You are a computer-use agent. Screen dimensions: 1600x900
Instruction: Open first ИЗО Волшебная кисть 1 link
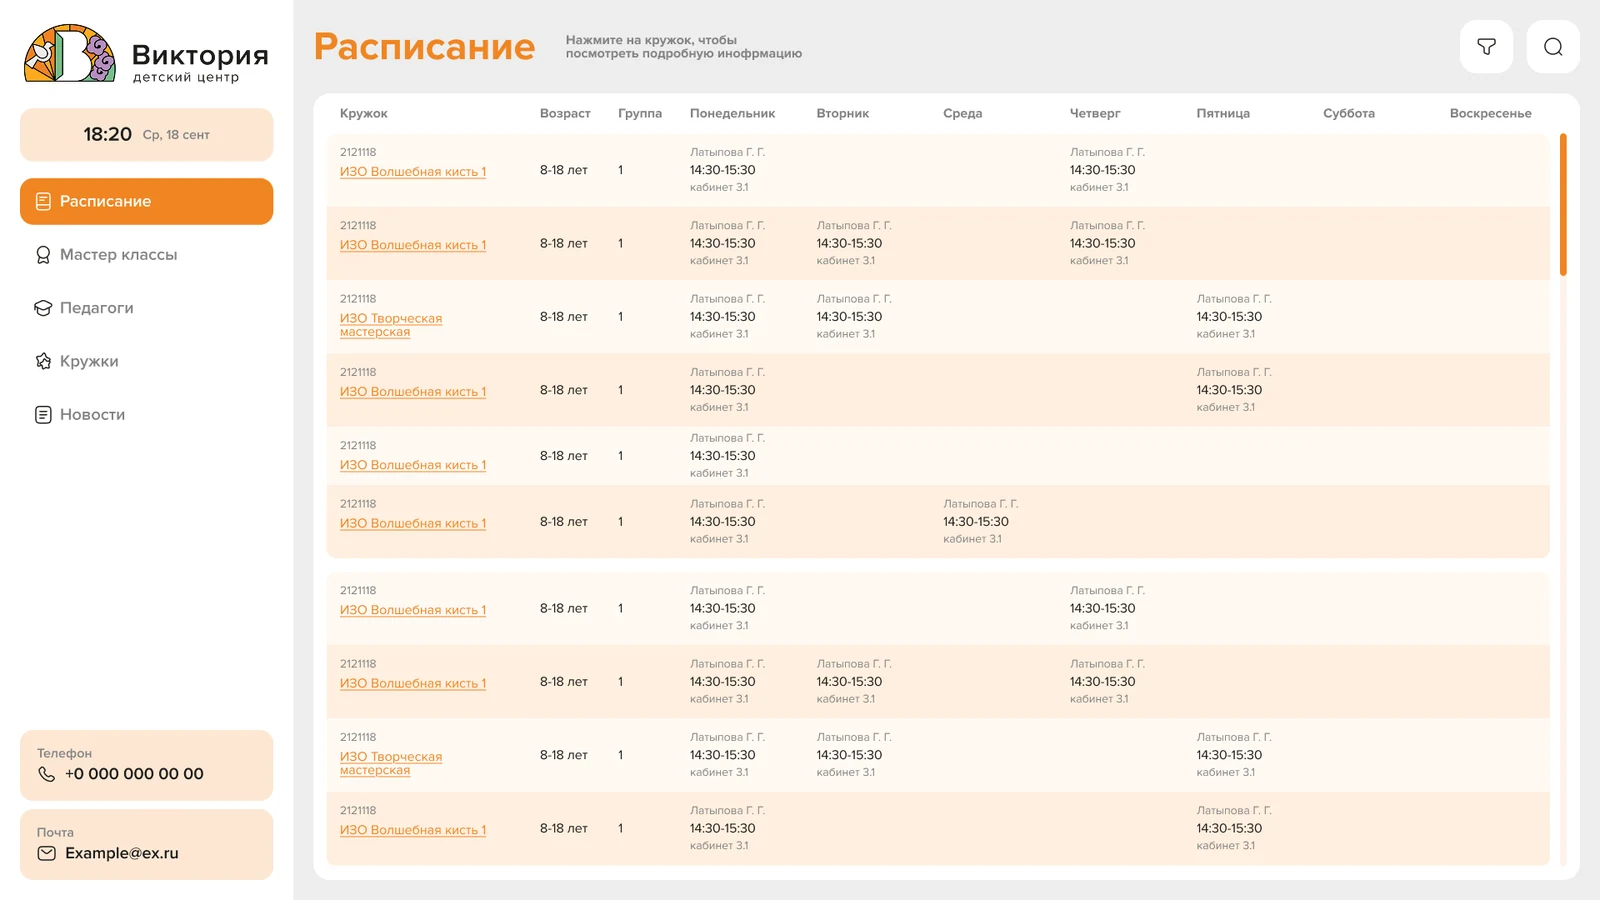click(x=413, y=172)
